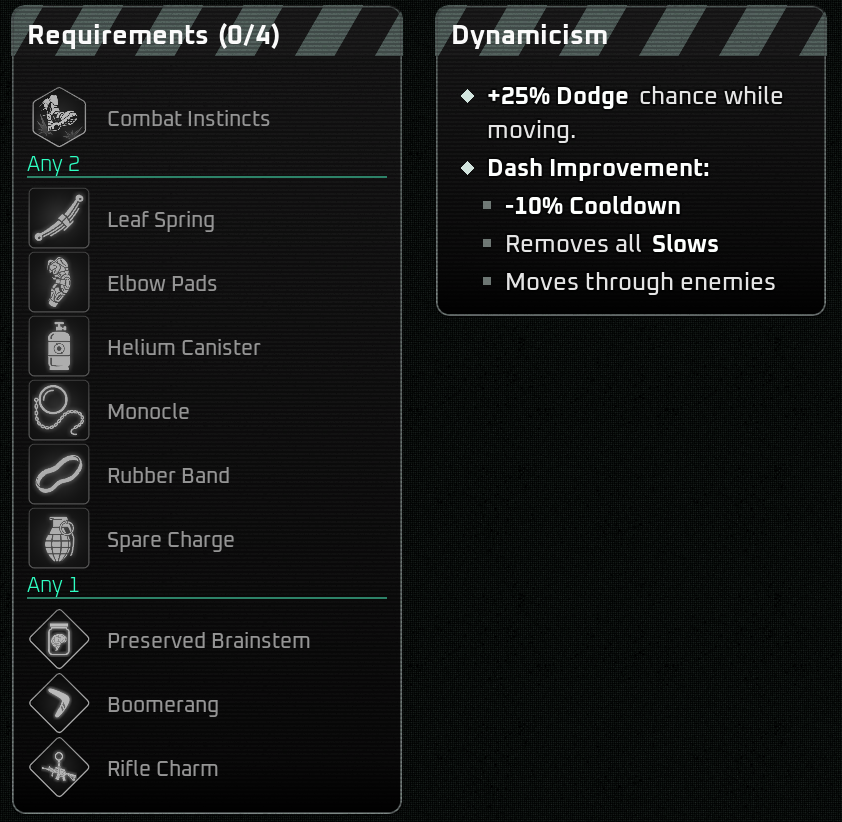This screenshot has height=822, width=842.
Task: Click the Boomerang diamond icon
Action: [x=59, y=704]
